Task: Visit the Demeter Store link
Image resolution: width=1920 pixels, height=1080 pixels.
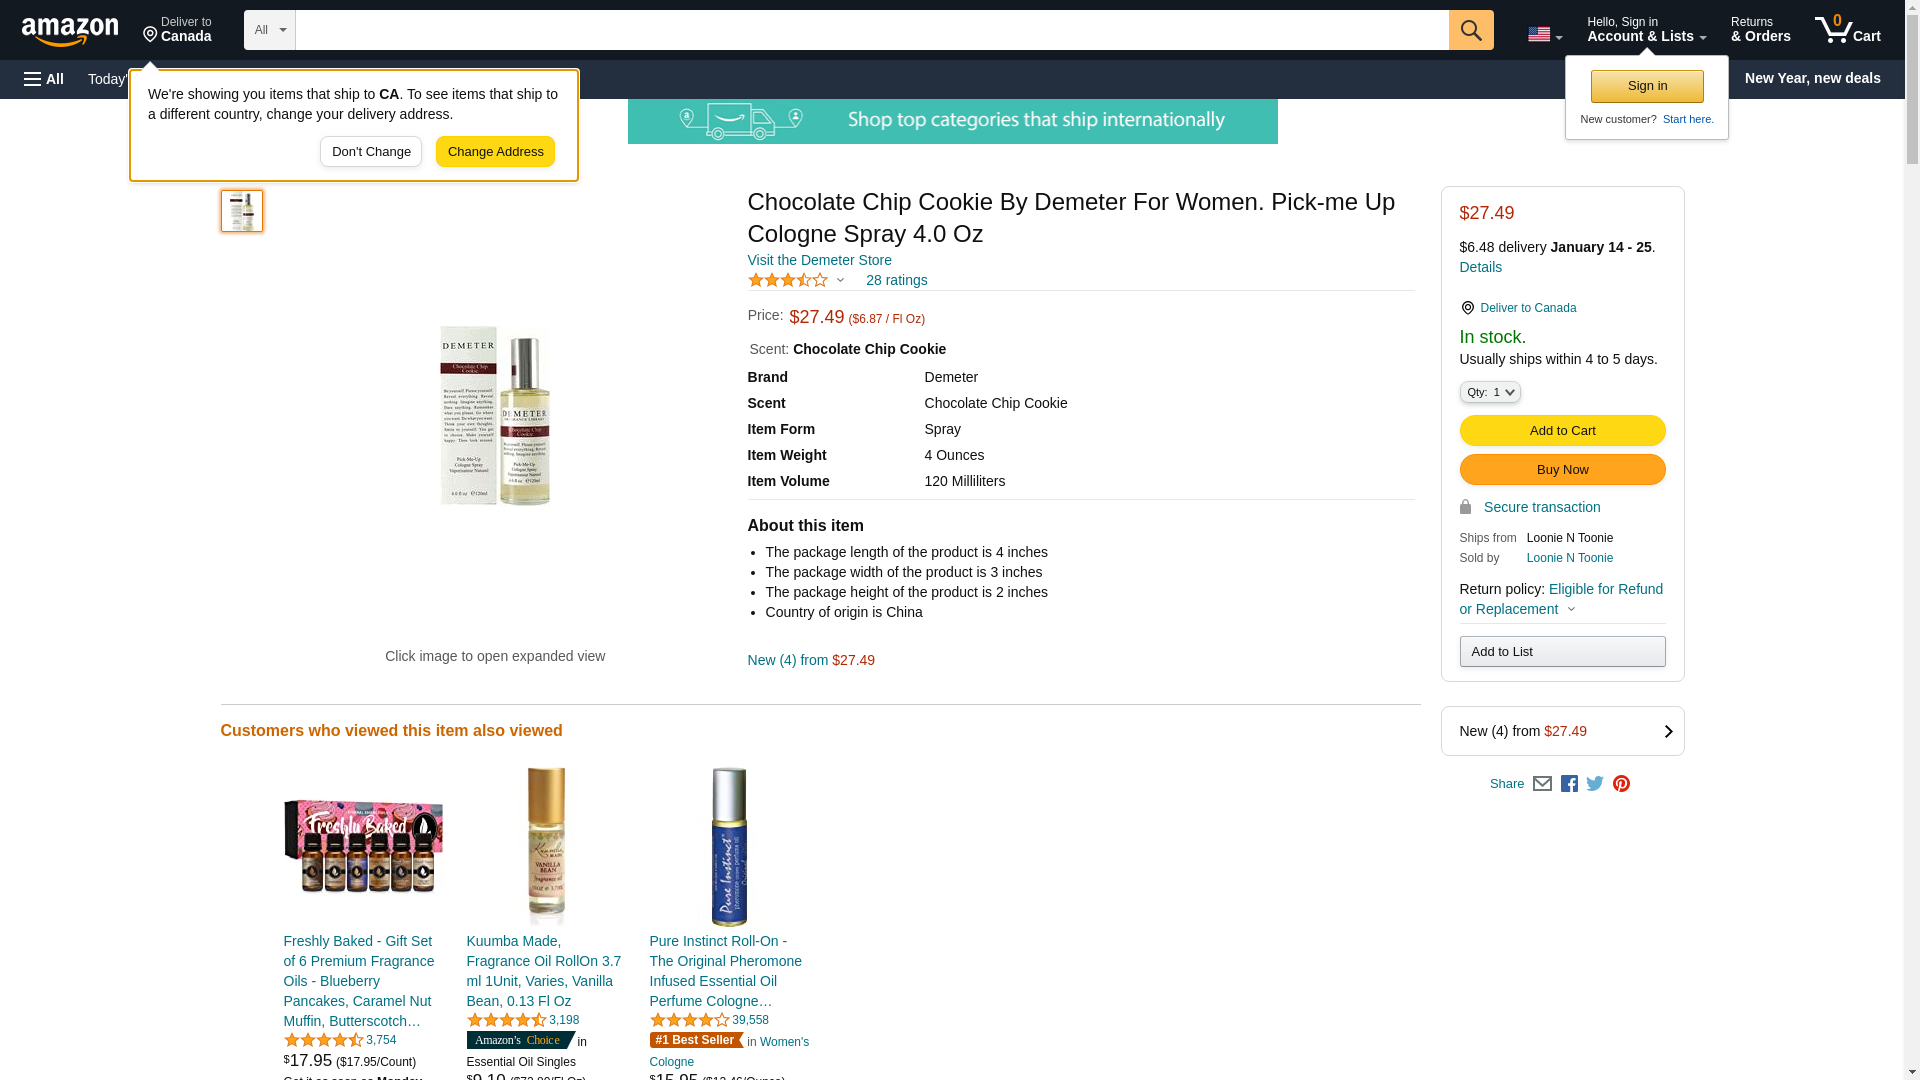Action: click(x=819, y=260)
